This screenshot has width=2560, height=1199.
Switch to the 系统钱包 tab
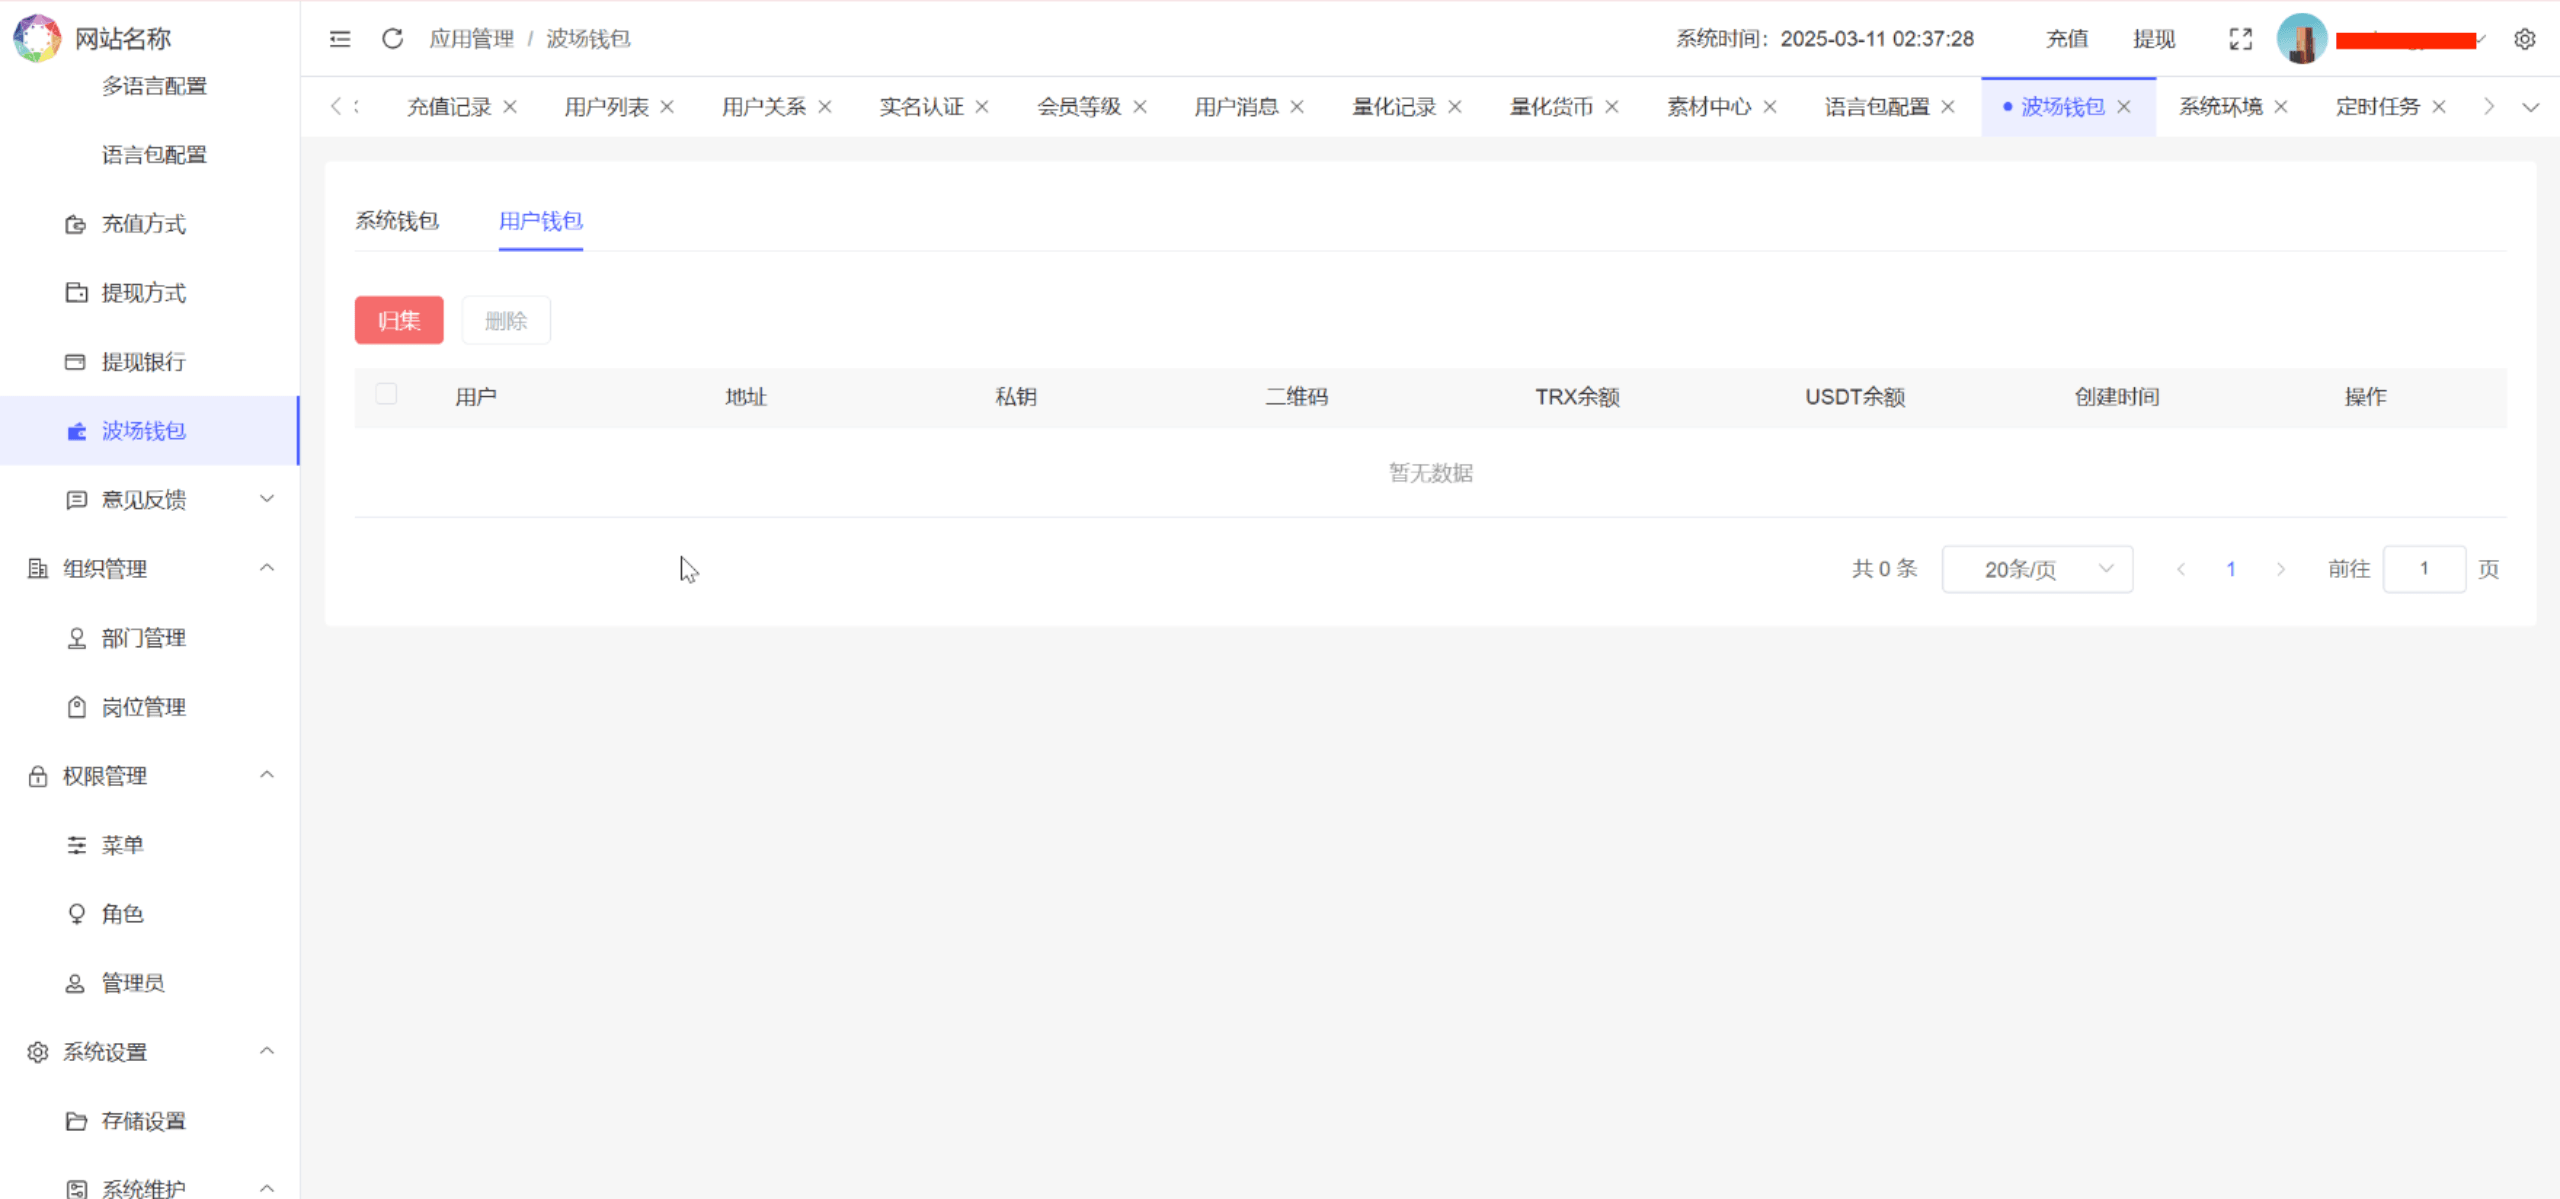point(398,221)
